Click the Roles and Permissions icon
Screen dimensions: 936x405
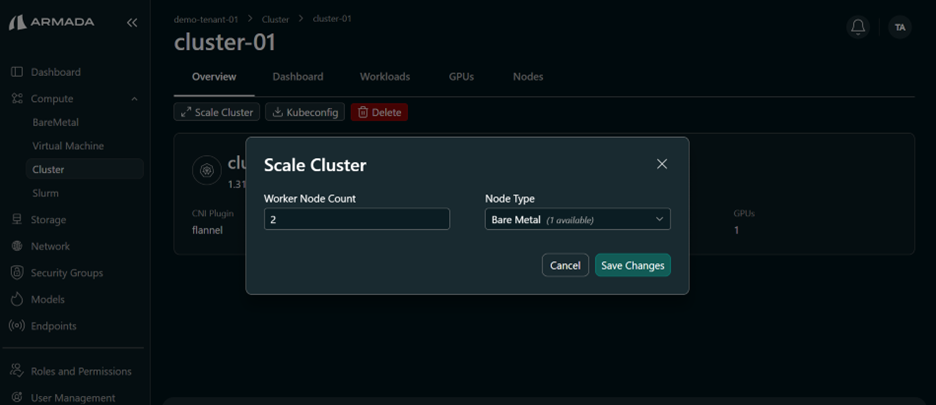coord(17,371)
